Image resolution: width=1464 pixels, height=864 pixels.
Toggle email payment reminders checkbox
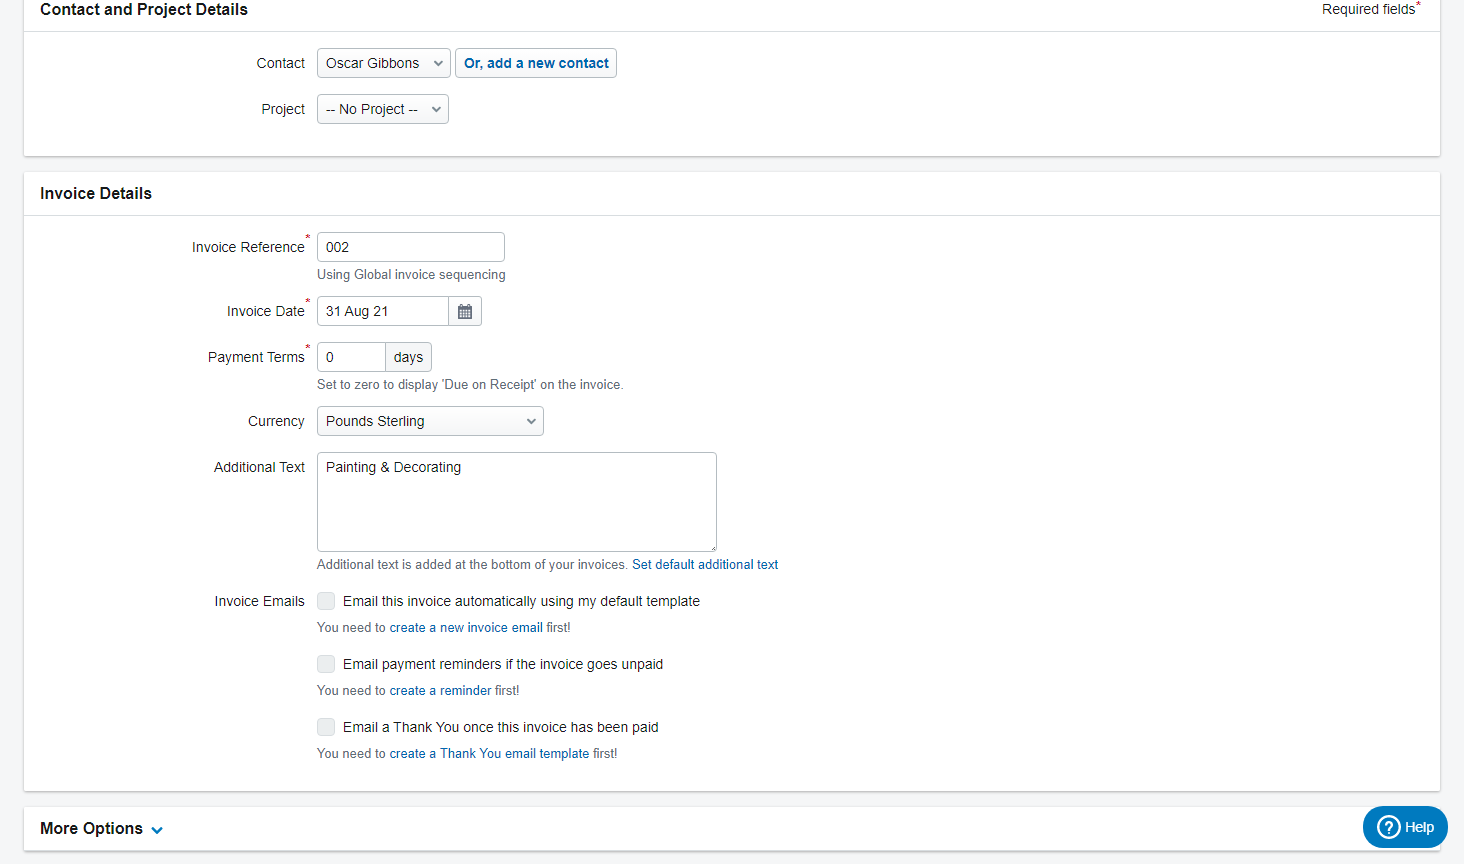pos(326,664)
